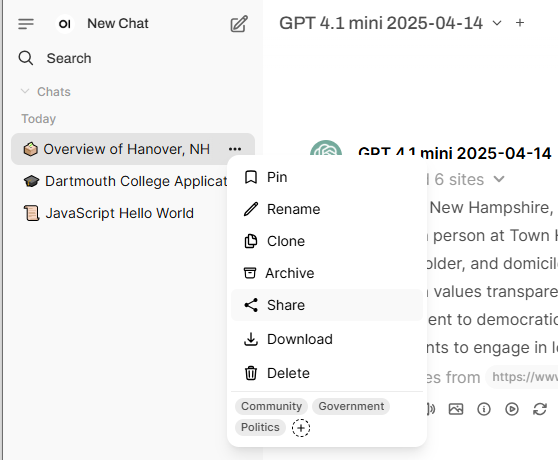Click the Clone copy icon
Screen dimensions: 558x460
[x=251, y=241]
